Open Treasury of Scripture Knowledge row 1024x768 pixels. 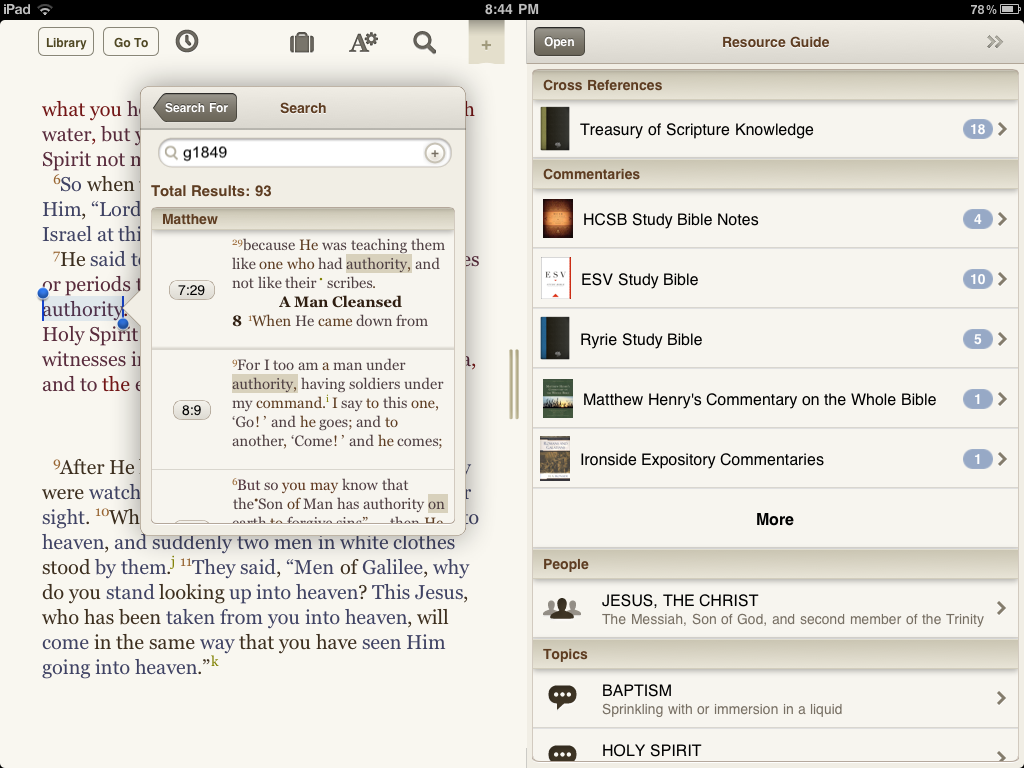775,129
